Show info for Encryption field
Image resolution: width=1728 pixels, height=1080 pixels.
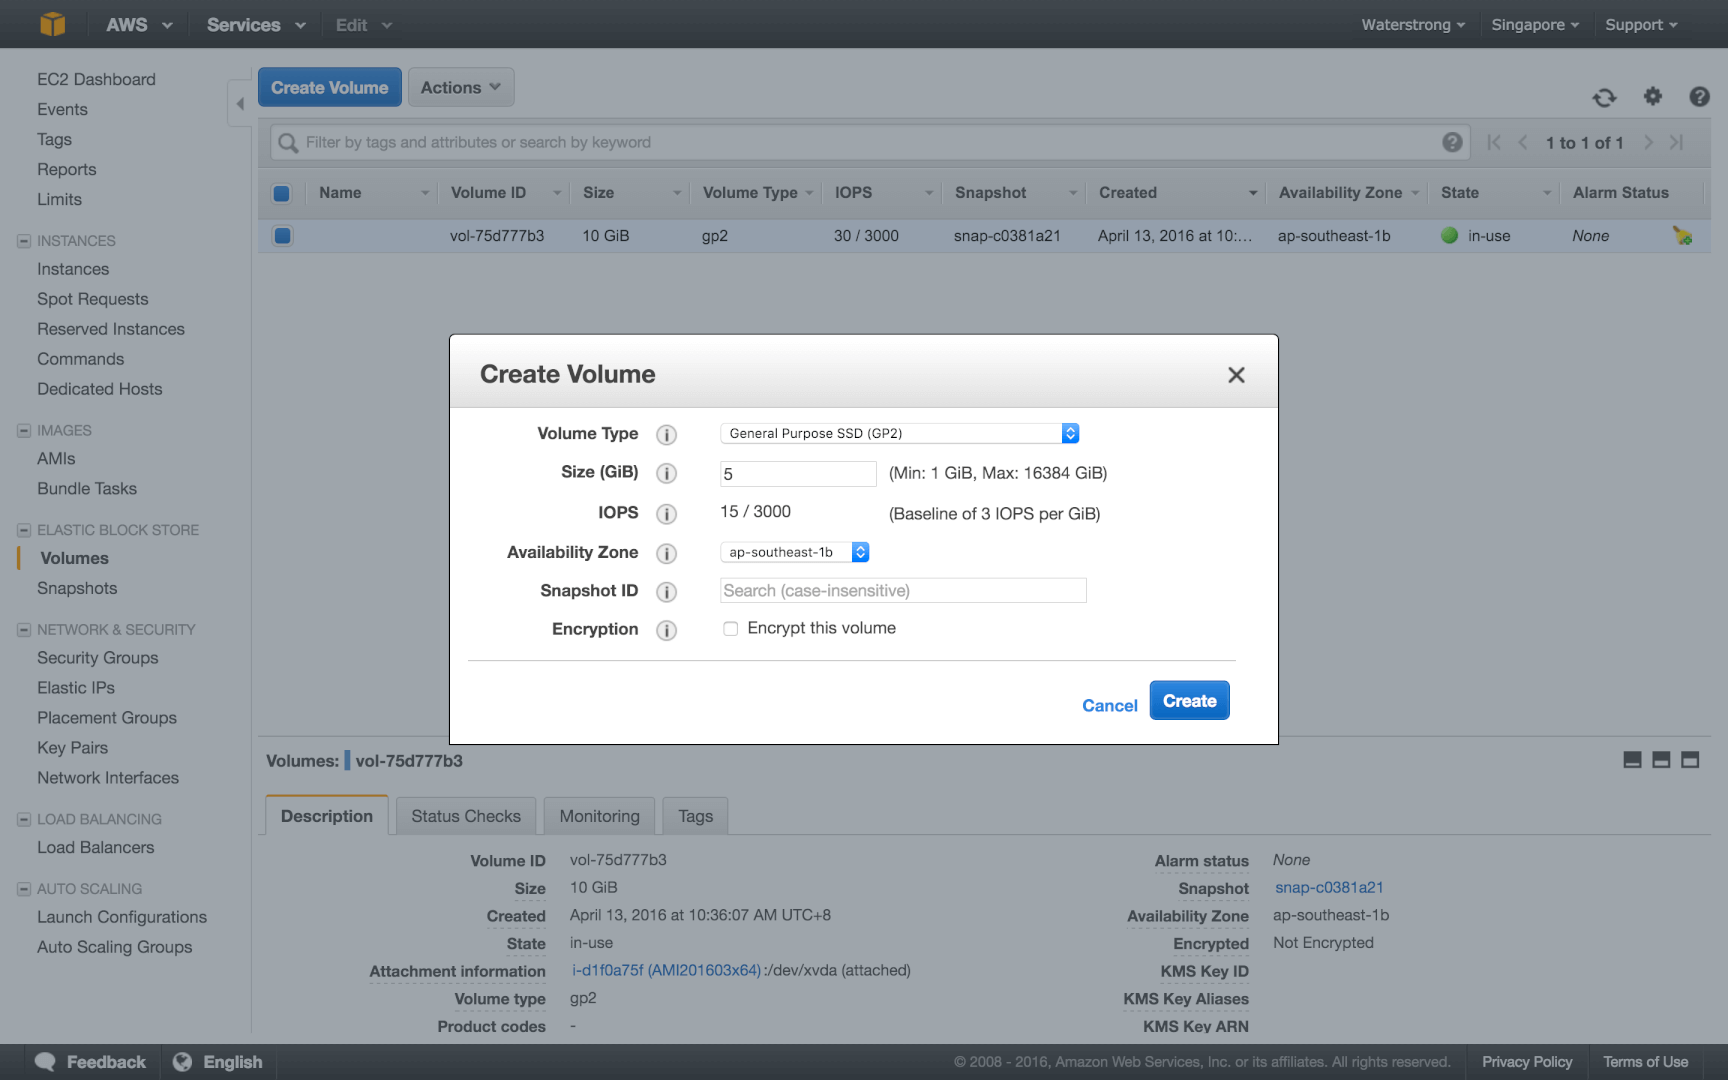tap(666, 630)
